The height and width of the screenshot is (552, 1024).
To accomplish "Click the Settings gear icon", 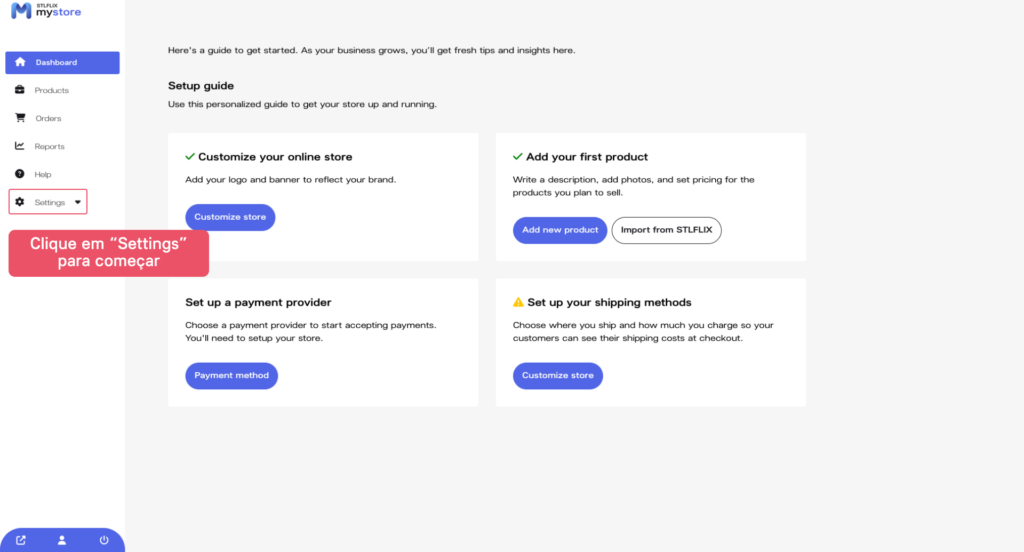I will coord(20,202).
